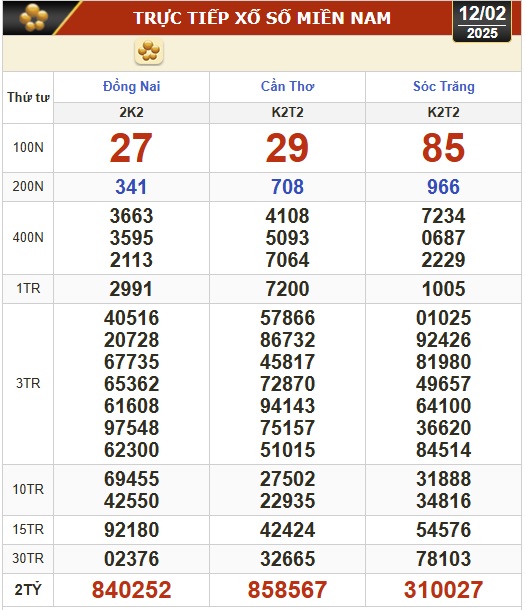Click the 100N result 29
This screenshot has width=525, height=610.
click(x=287, y=148)
